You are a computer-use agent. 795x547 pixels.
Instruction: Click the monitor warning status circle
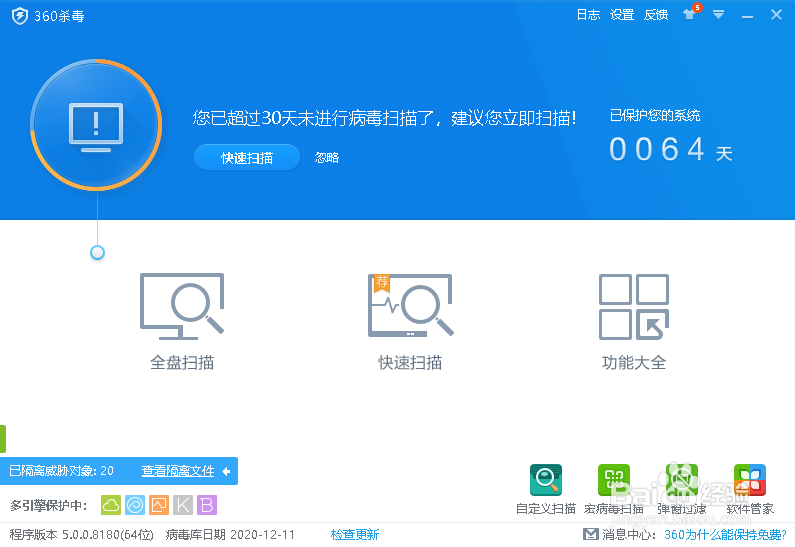[x=96, y=125]
